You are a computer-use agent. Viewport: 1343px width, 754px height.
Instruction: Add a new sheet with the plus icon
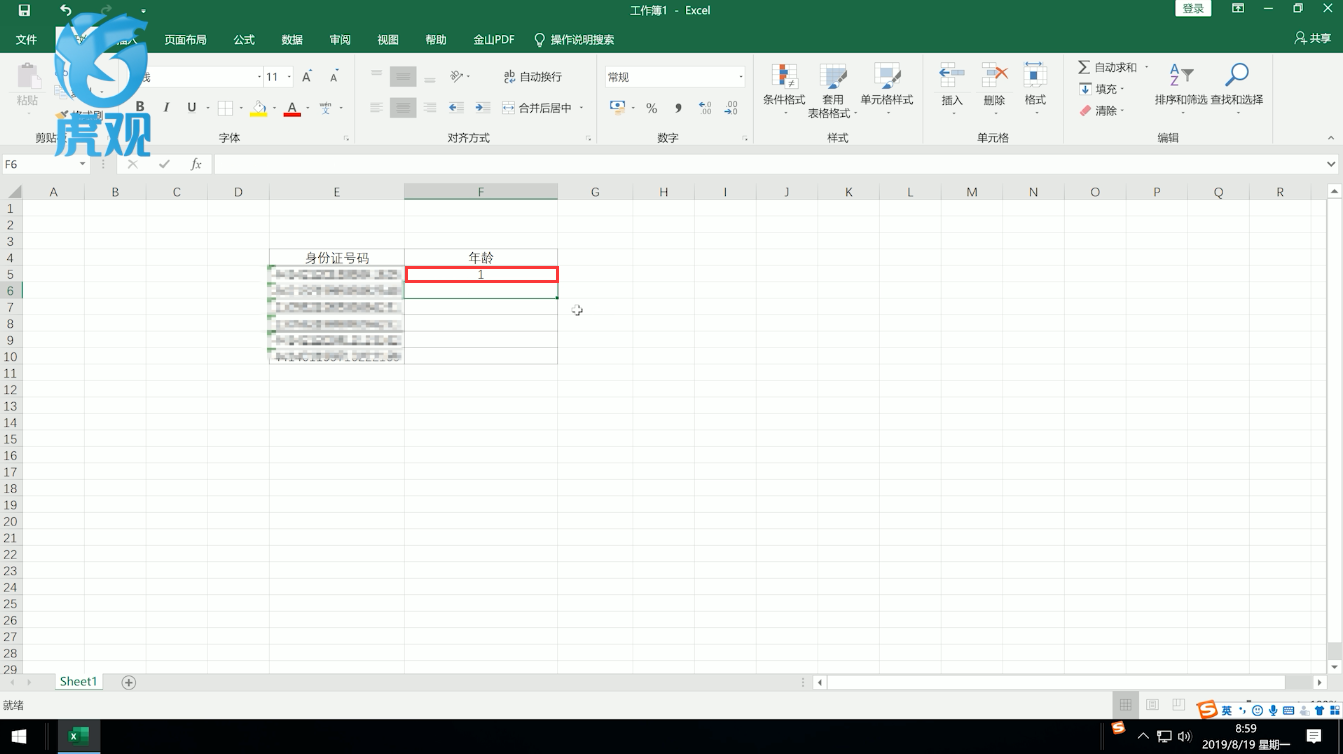(x=128, y=682)
